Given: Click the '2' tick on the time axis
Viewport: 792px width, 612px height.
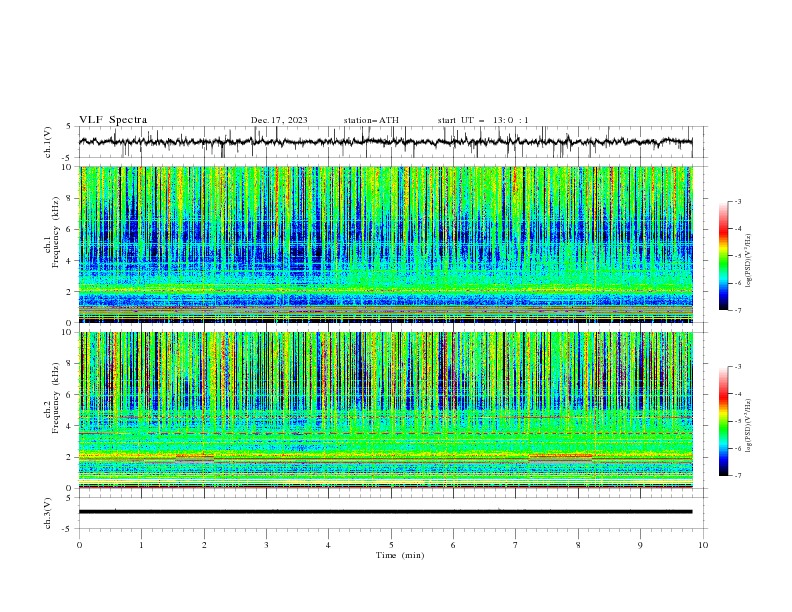Looking at the screenshot, I should point(204,545).
